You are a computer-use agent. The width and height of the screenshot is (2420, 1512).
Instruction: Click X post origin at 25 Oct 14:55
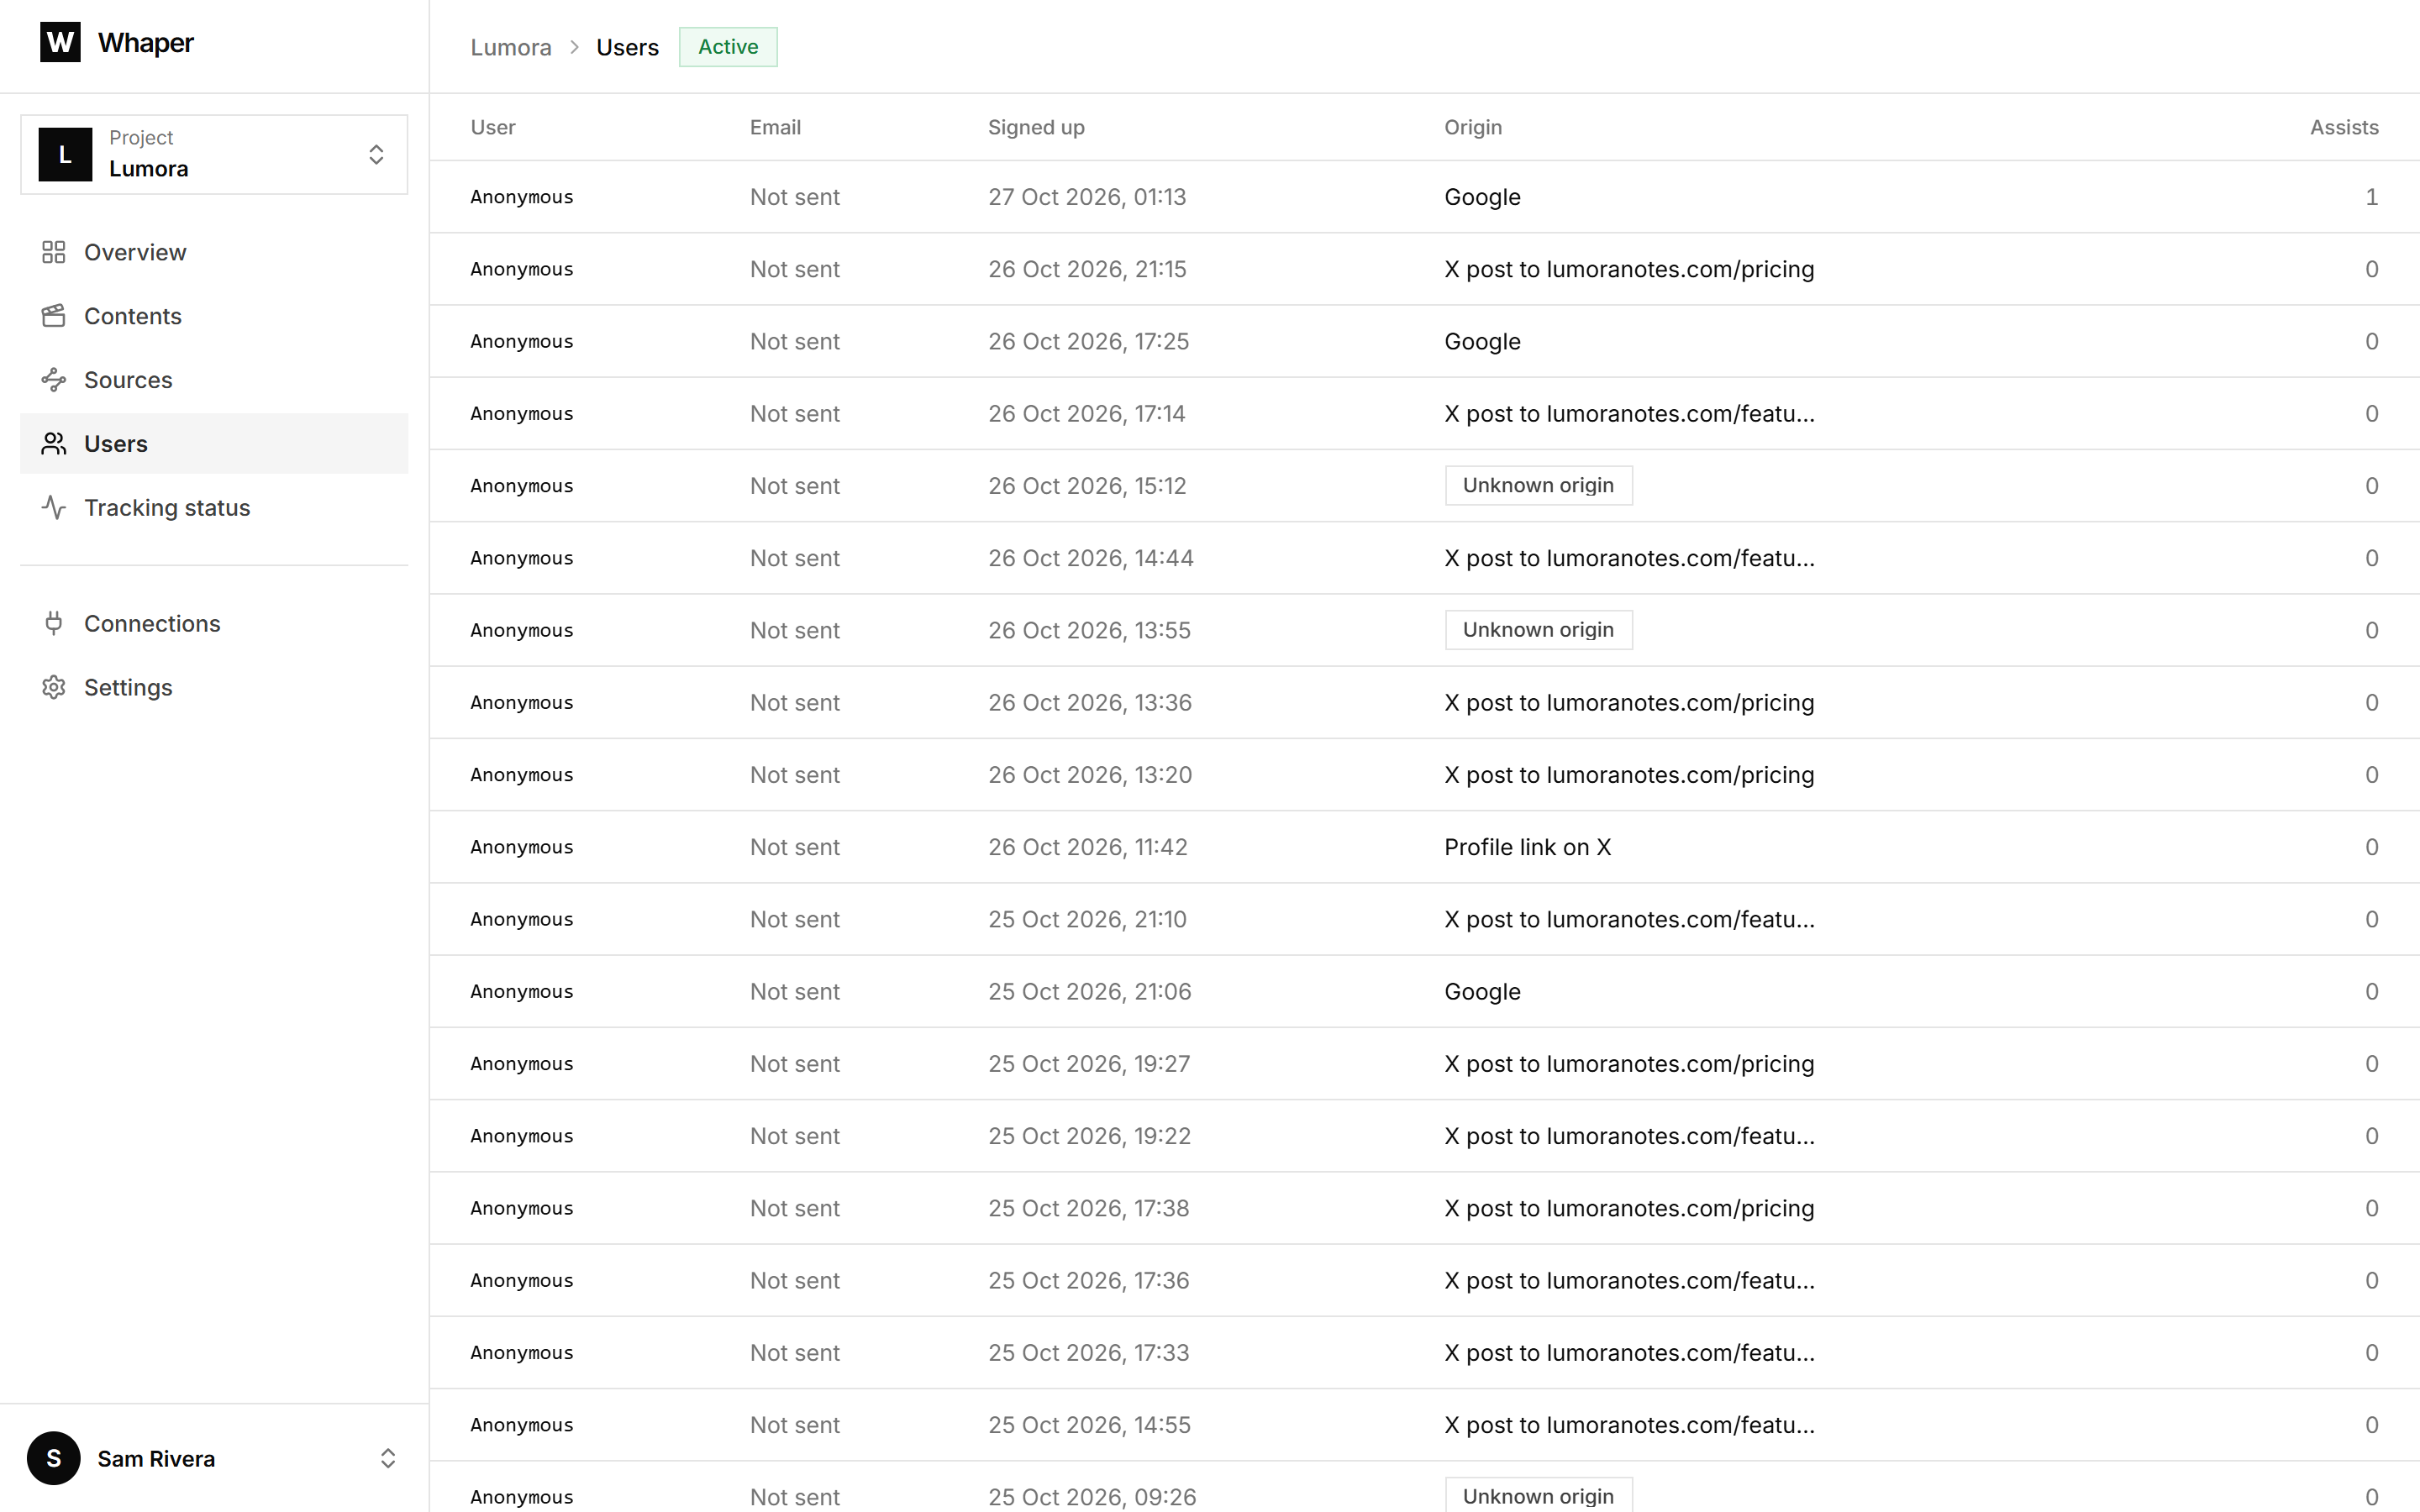click(1629, 1424)
